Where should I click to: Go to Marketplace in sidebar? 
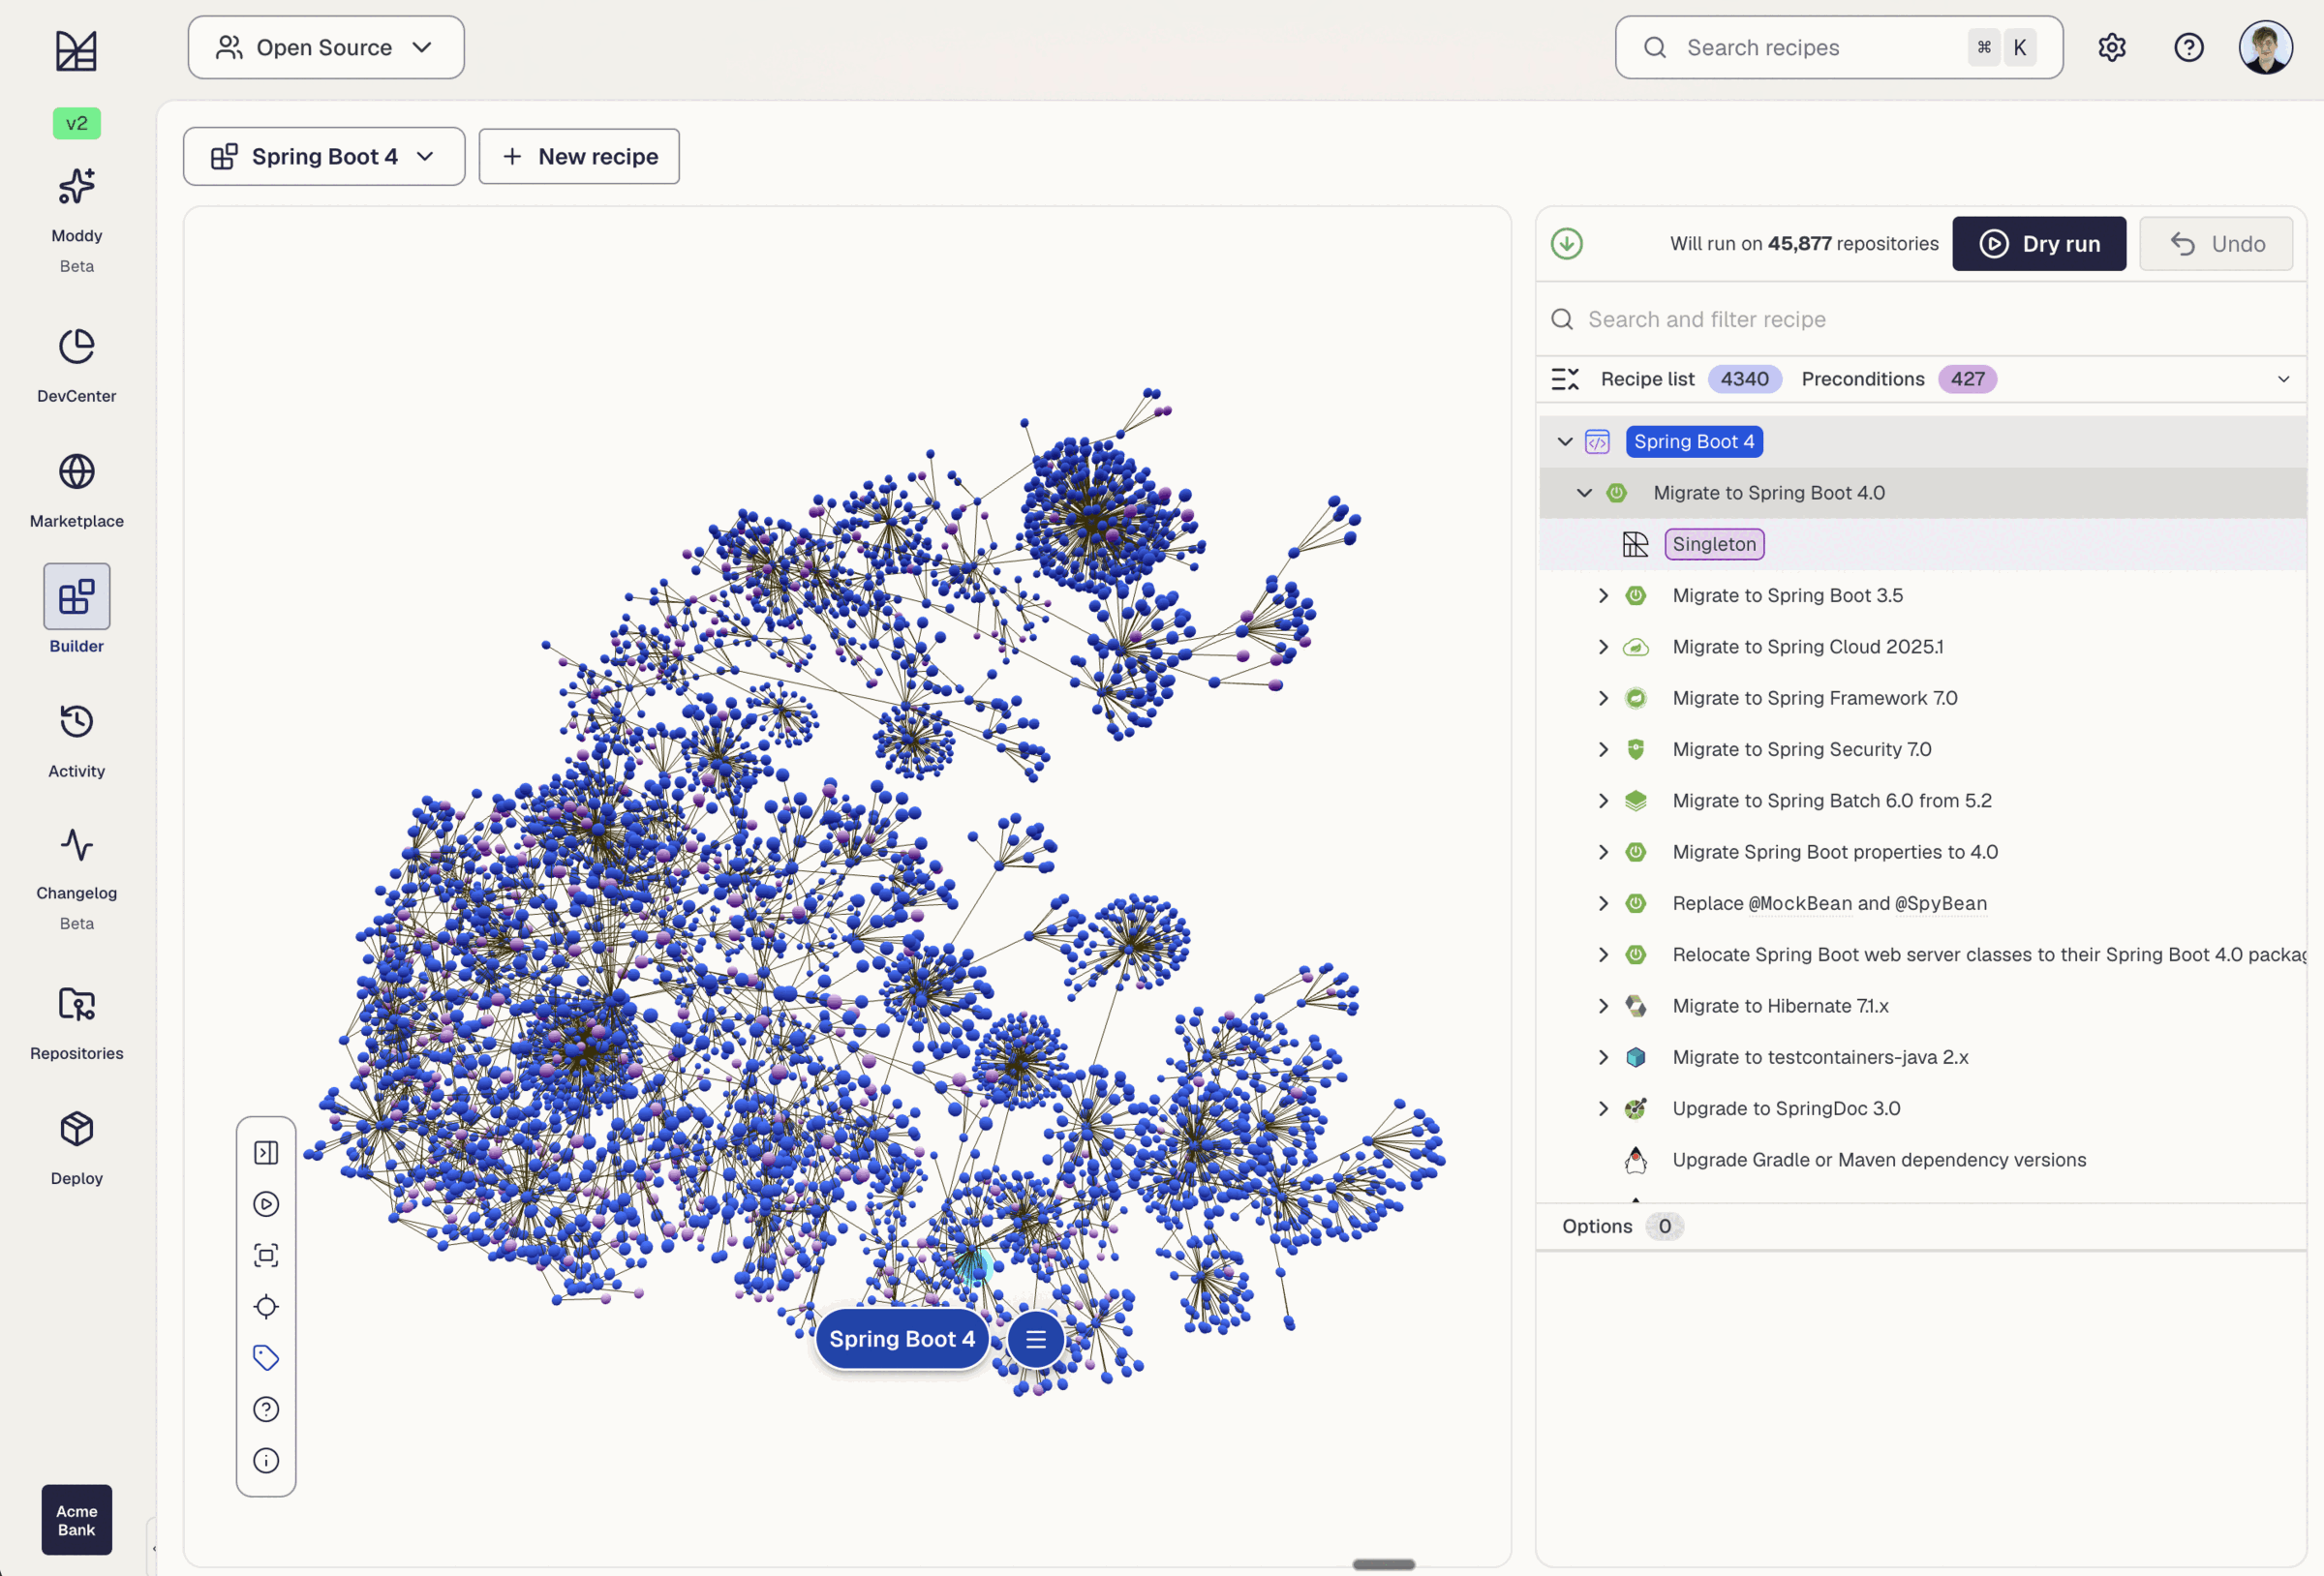tap(76, 490)
